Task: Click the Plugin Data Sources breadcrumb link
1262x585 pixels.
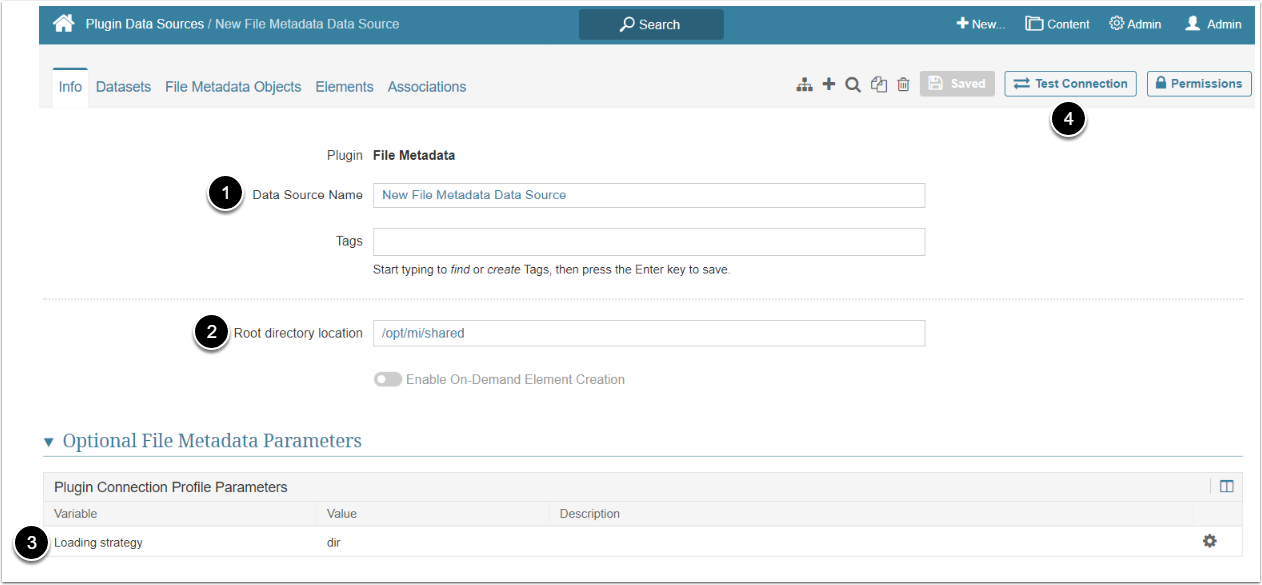Action: click(144, 24)
